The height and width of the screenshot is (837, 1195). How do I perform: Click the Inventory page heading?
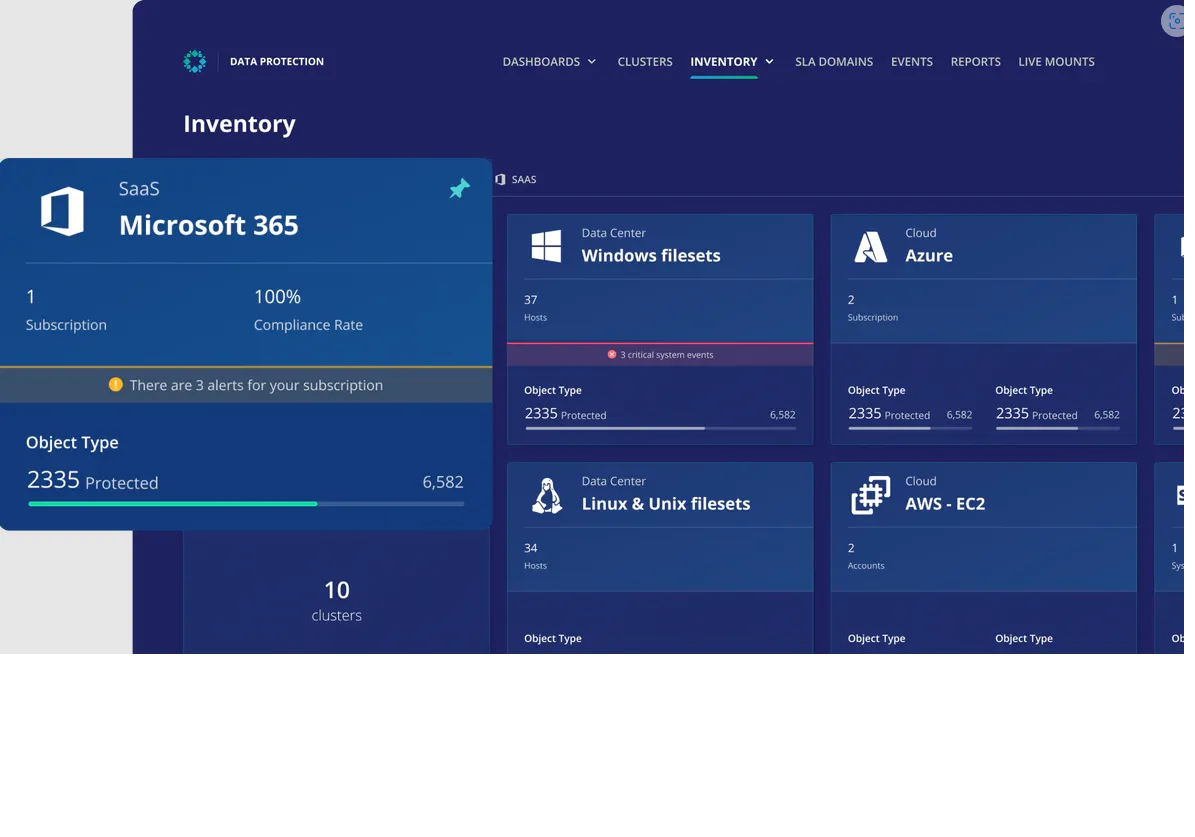[x=239, y=123]
